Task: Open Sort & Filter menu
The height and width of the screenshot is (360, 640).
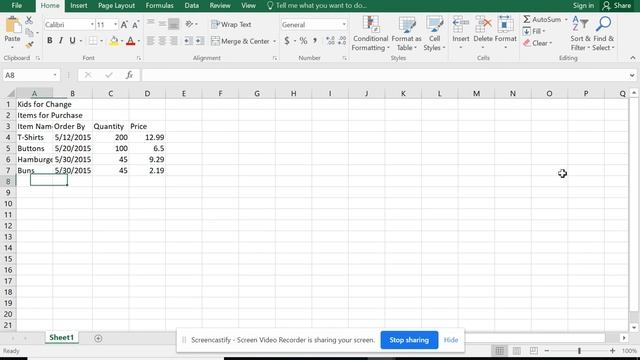Action: [x=580, y=34]
